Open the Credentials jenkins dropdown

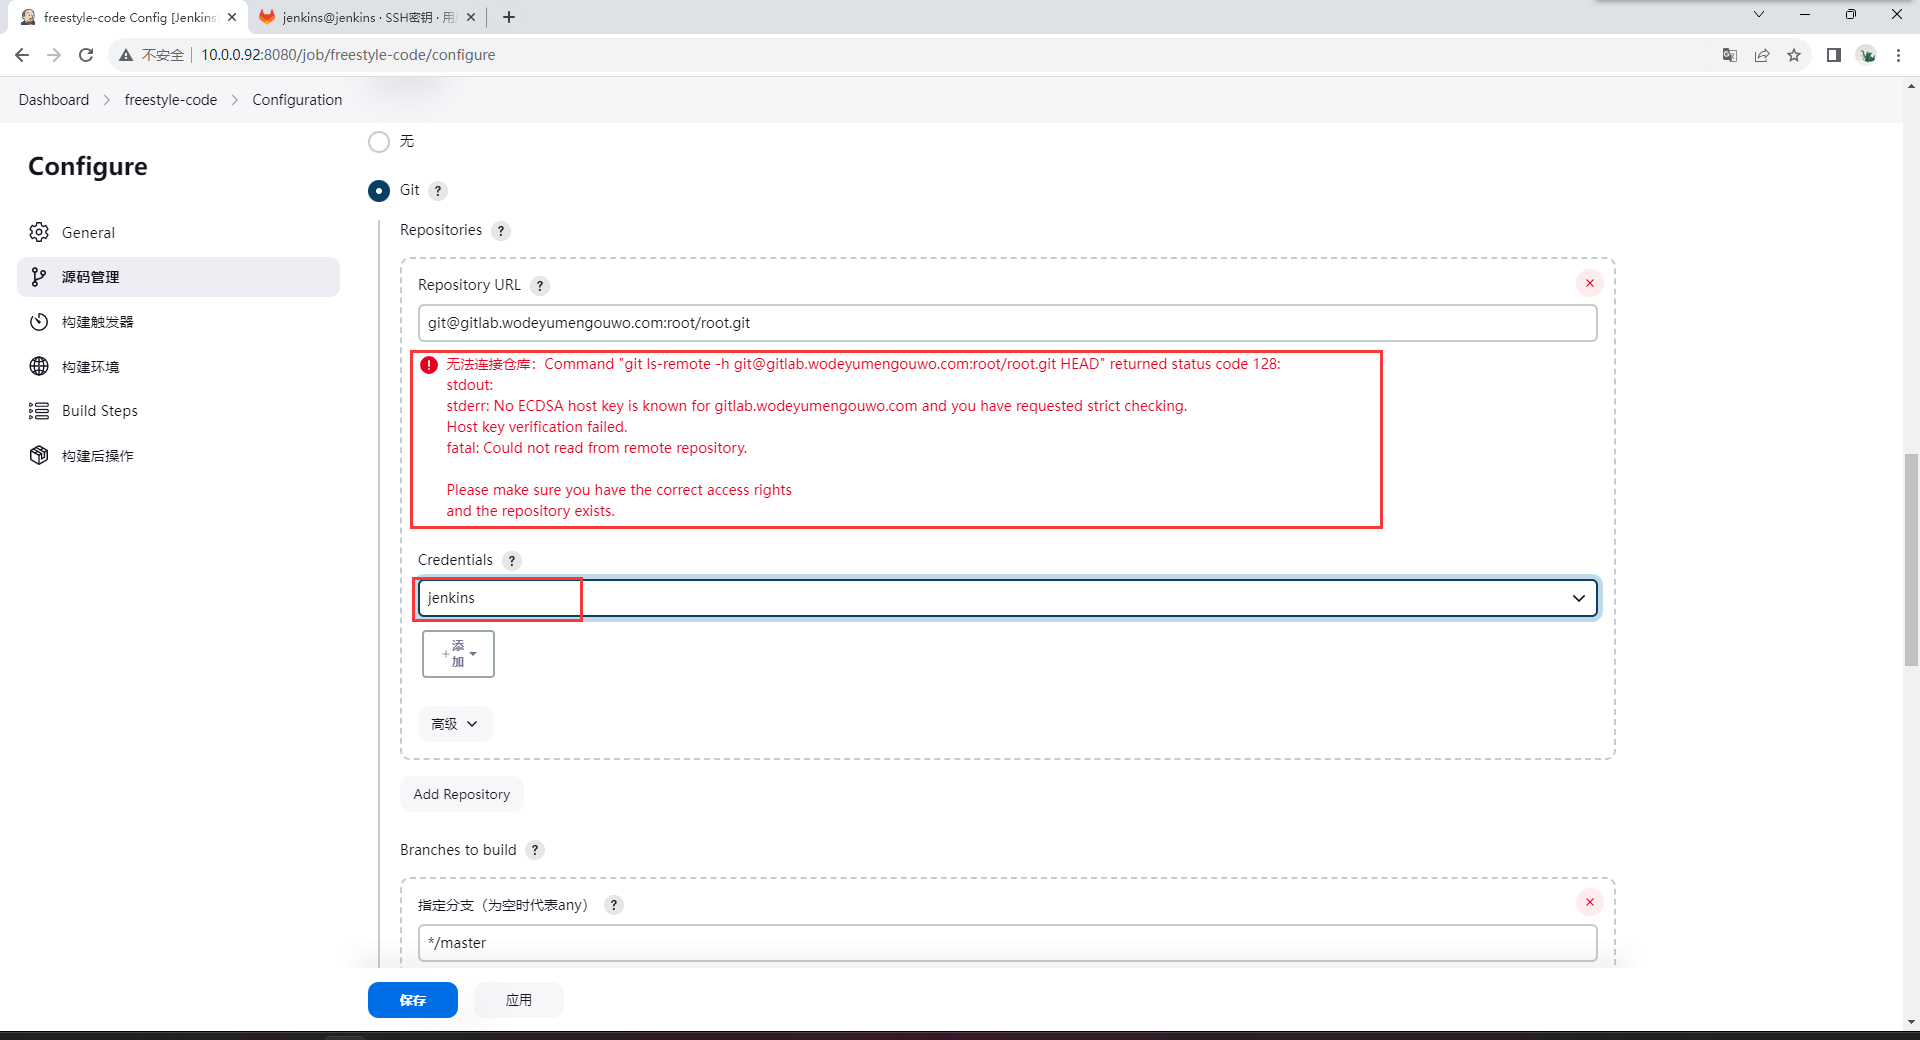pyautogui.click(x=1007, y=598)
